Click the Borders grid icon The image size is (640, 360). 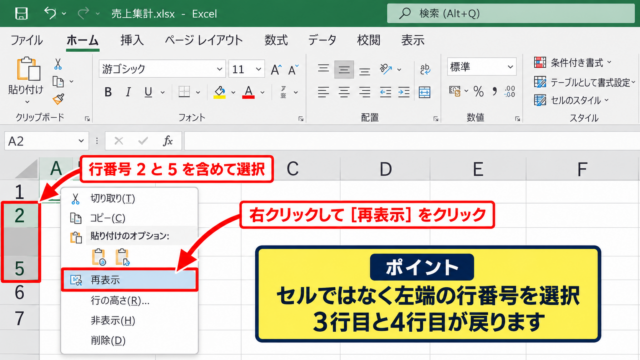tap(184, 92)
